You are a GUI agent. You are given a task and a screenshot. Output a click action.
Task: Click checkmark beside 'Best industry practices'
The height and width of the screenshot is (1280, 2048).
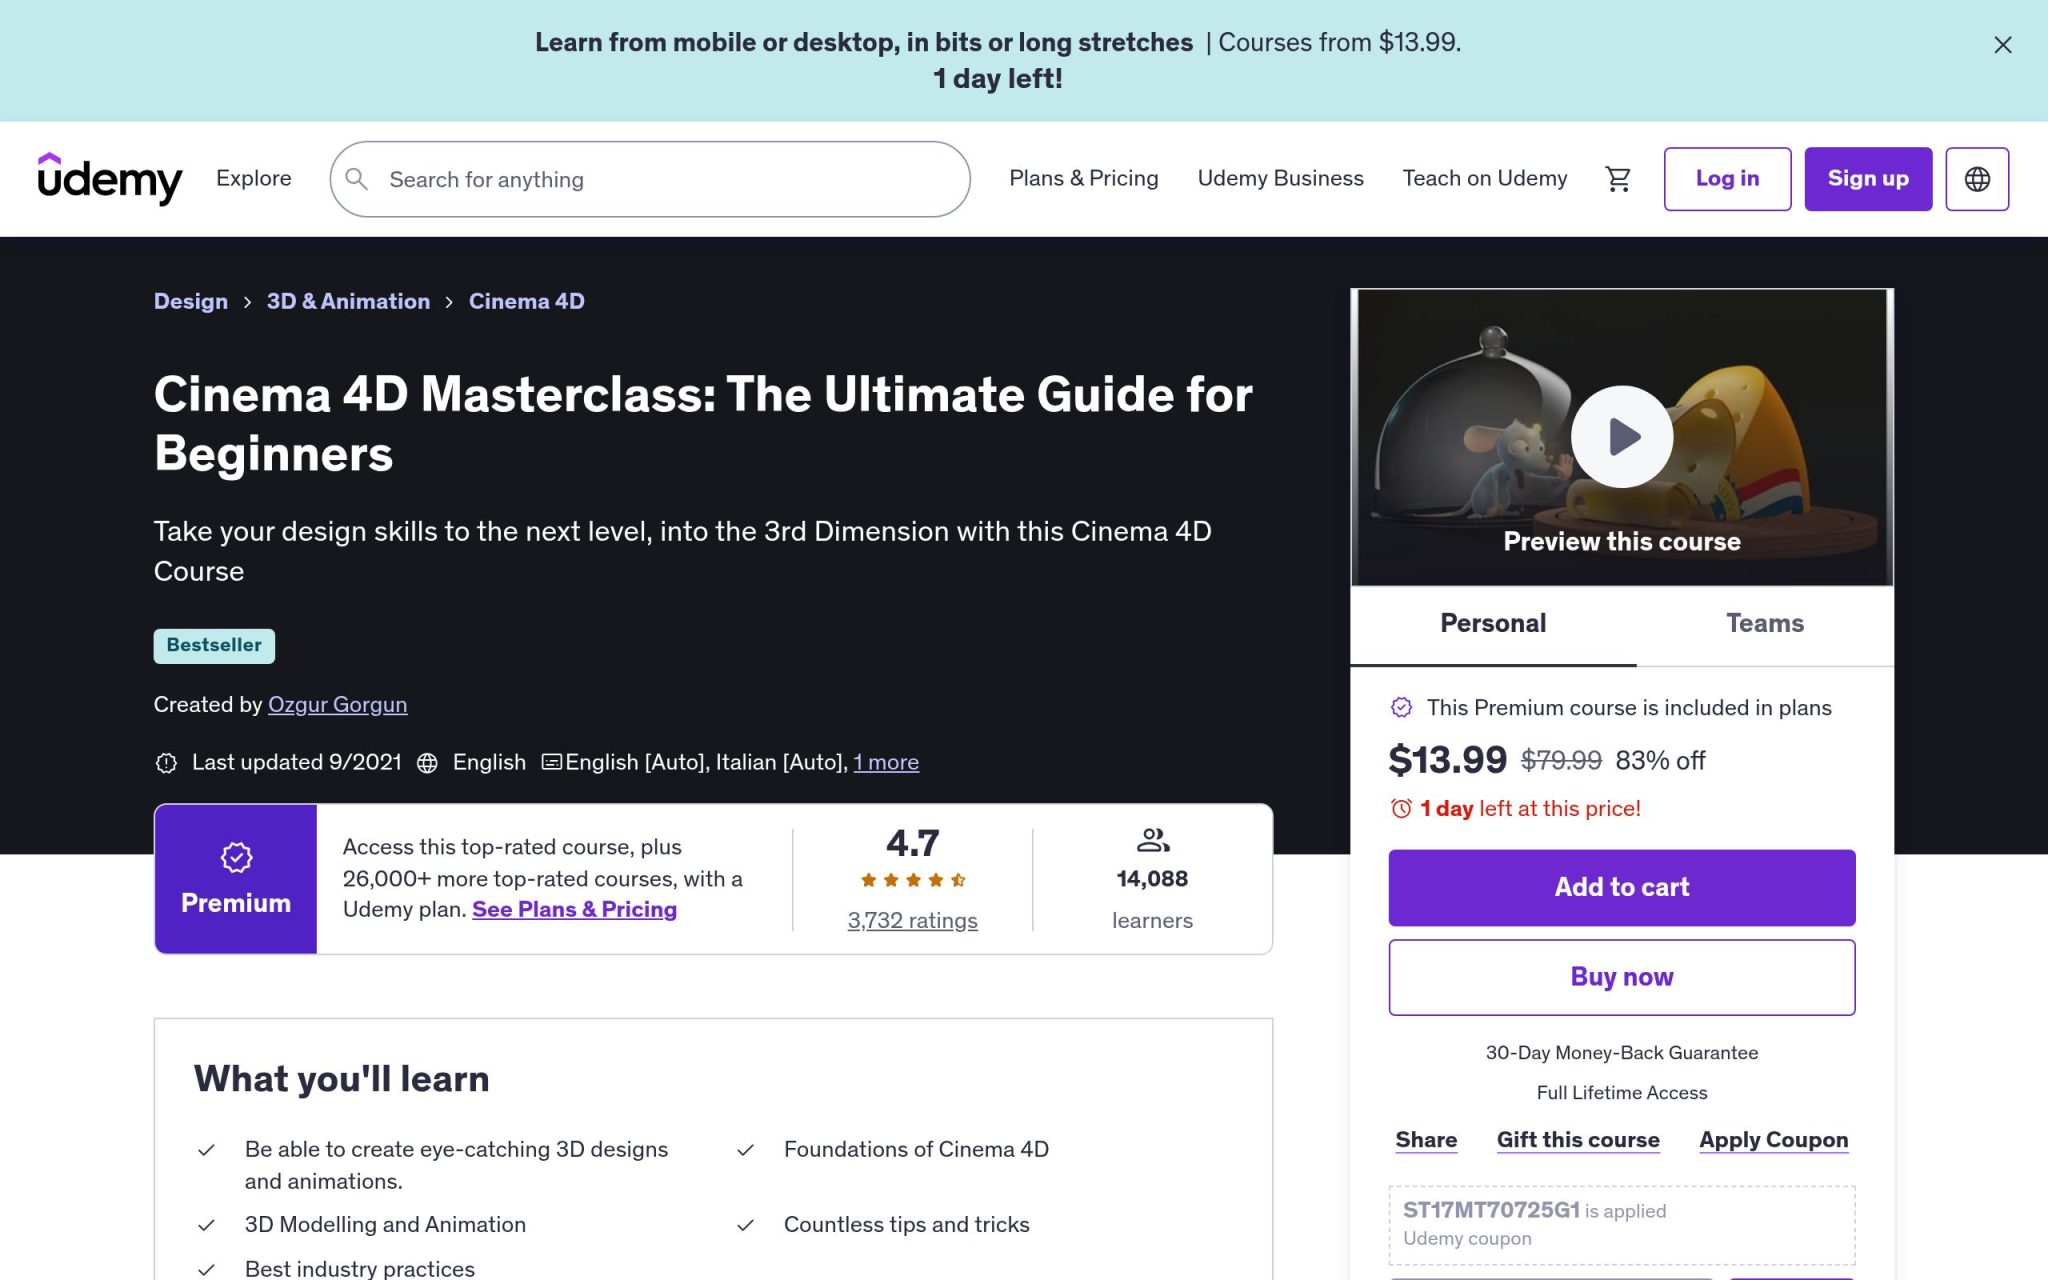point(206,1269)
